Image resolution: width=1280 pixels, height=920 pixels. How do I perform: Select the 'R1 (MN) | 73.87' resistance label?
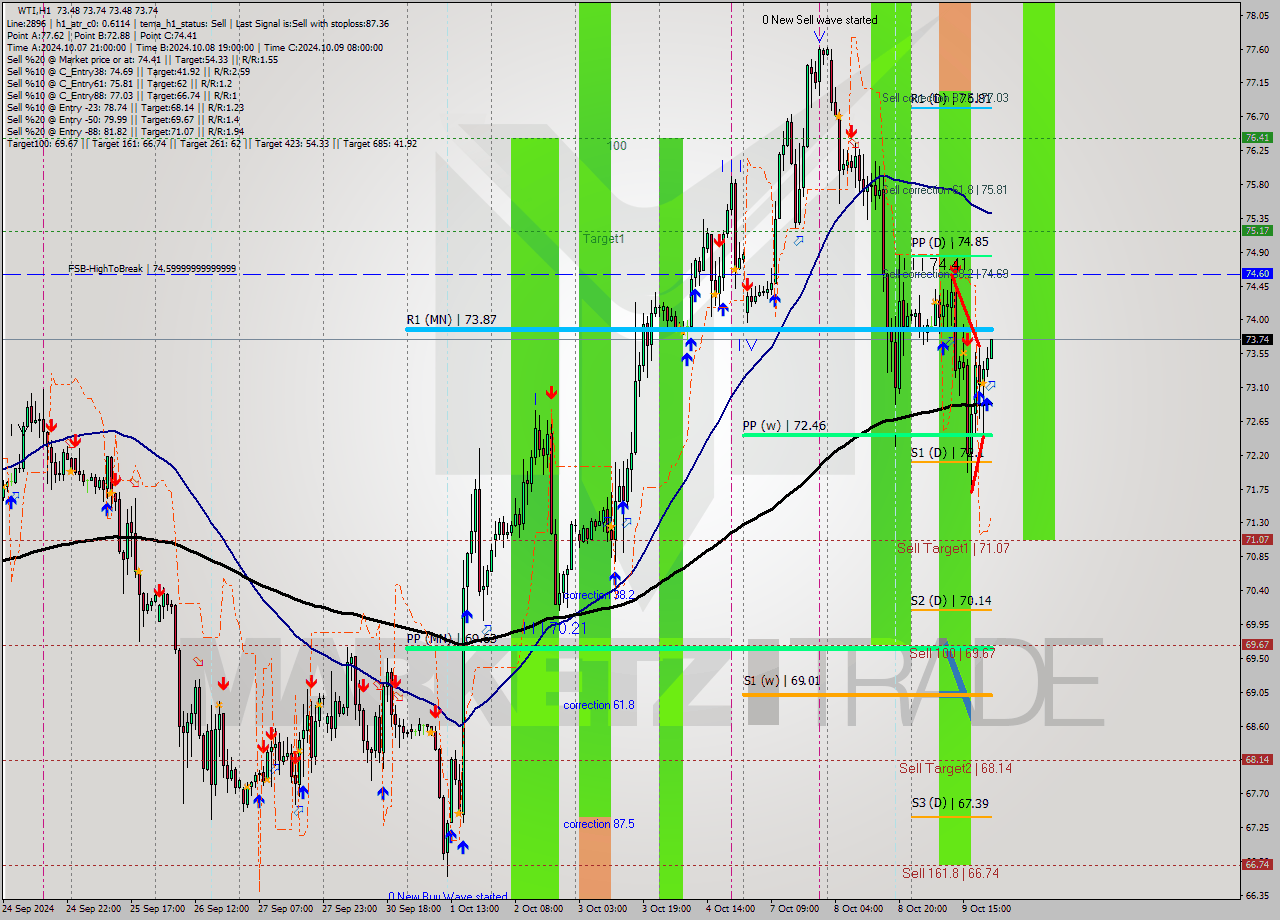click(x=451, y=319)
